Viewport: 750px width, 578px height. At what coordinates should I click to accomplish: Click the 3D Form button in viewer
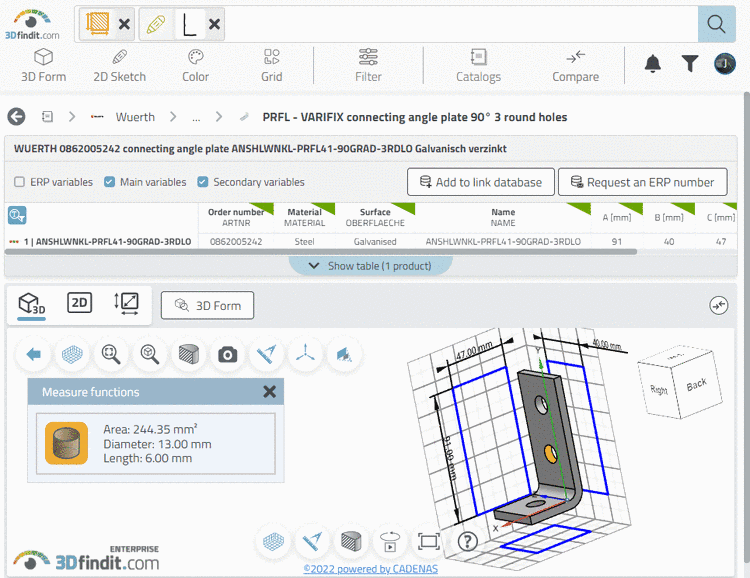click(208, 305)
